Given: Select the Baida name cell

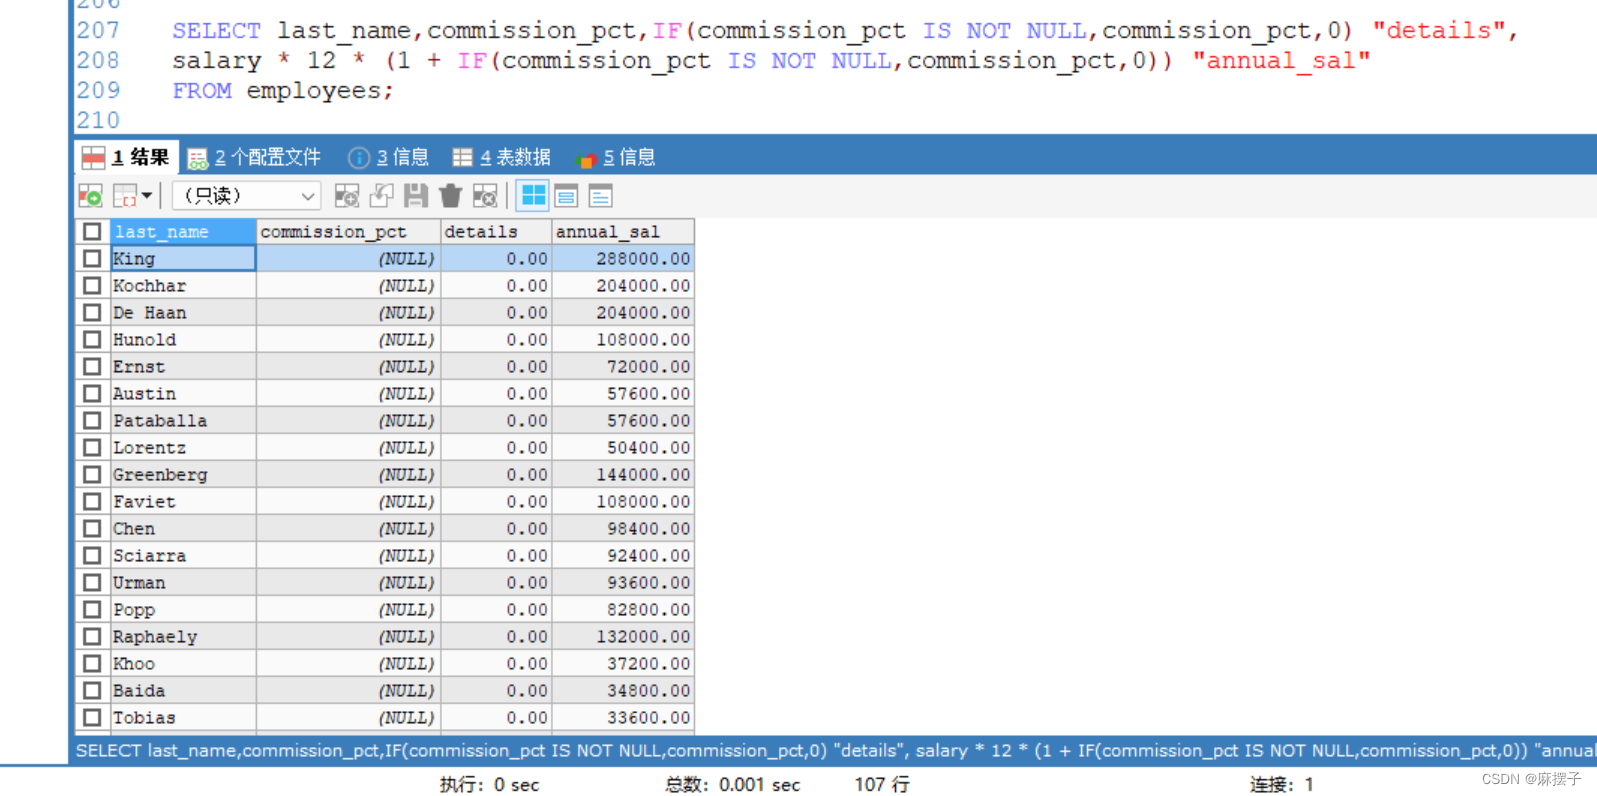Looking at the screenshot, I should 183,690.
